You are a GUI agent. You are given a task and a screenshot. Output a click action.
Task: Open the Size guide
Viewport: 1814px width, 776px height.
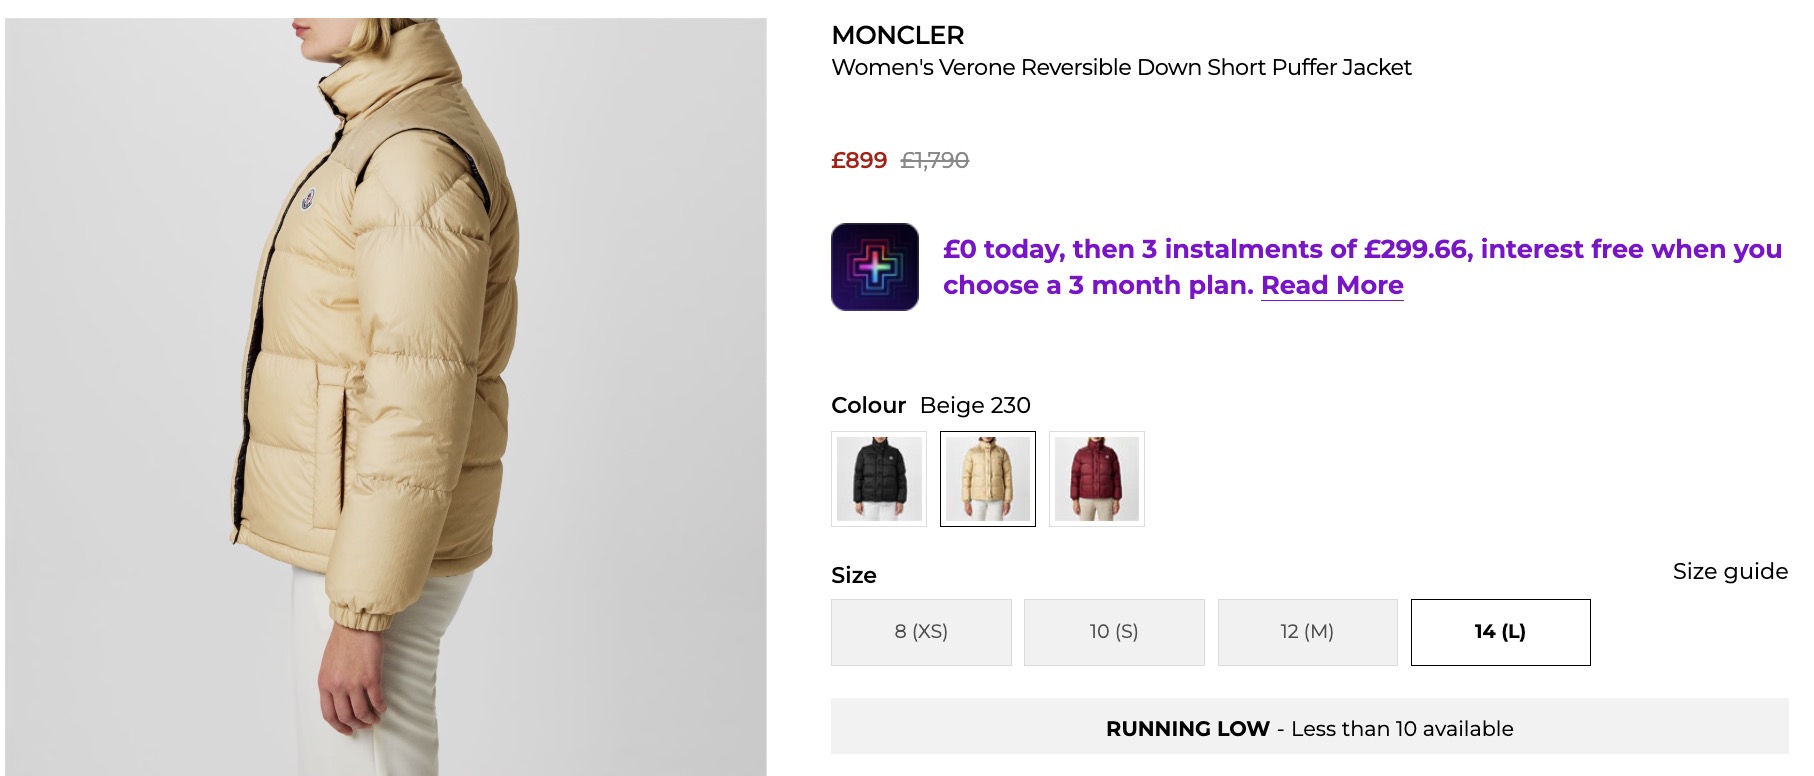1731,570
